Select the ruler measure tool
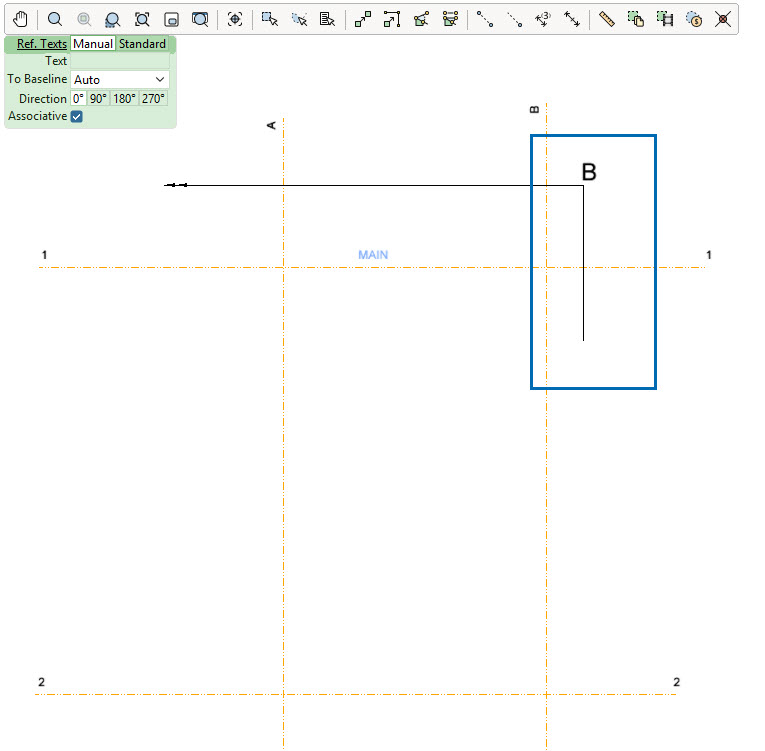Screen dimensions: 765x751 click(607, 20)
